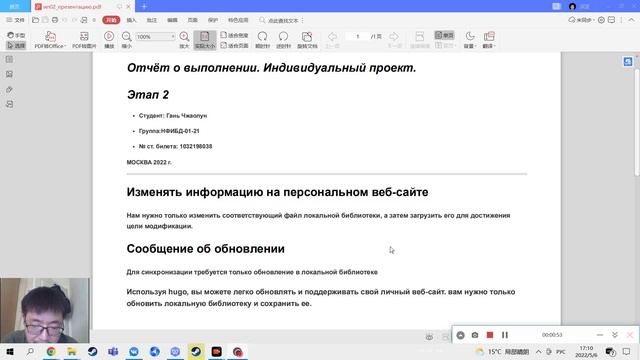Open the fourth left sidebar panel icon
640x360 pixels.
pyautogui.click(x=9, y=104)
